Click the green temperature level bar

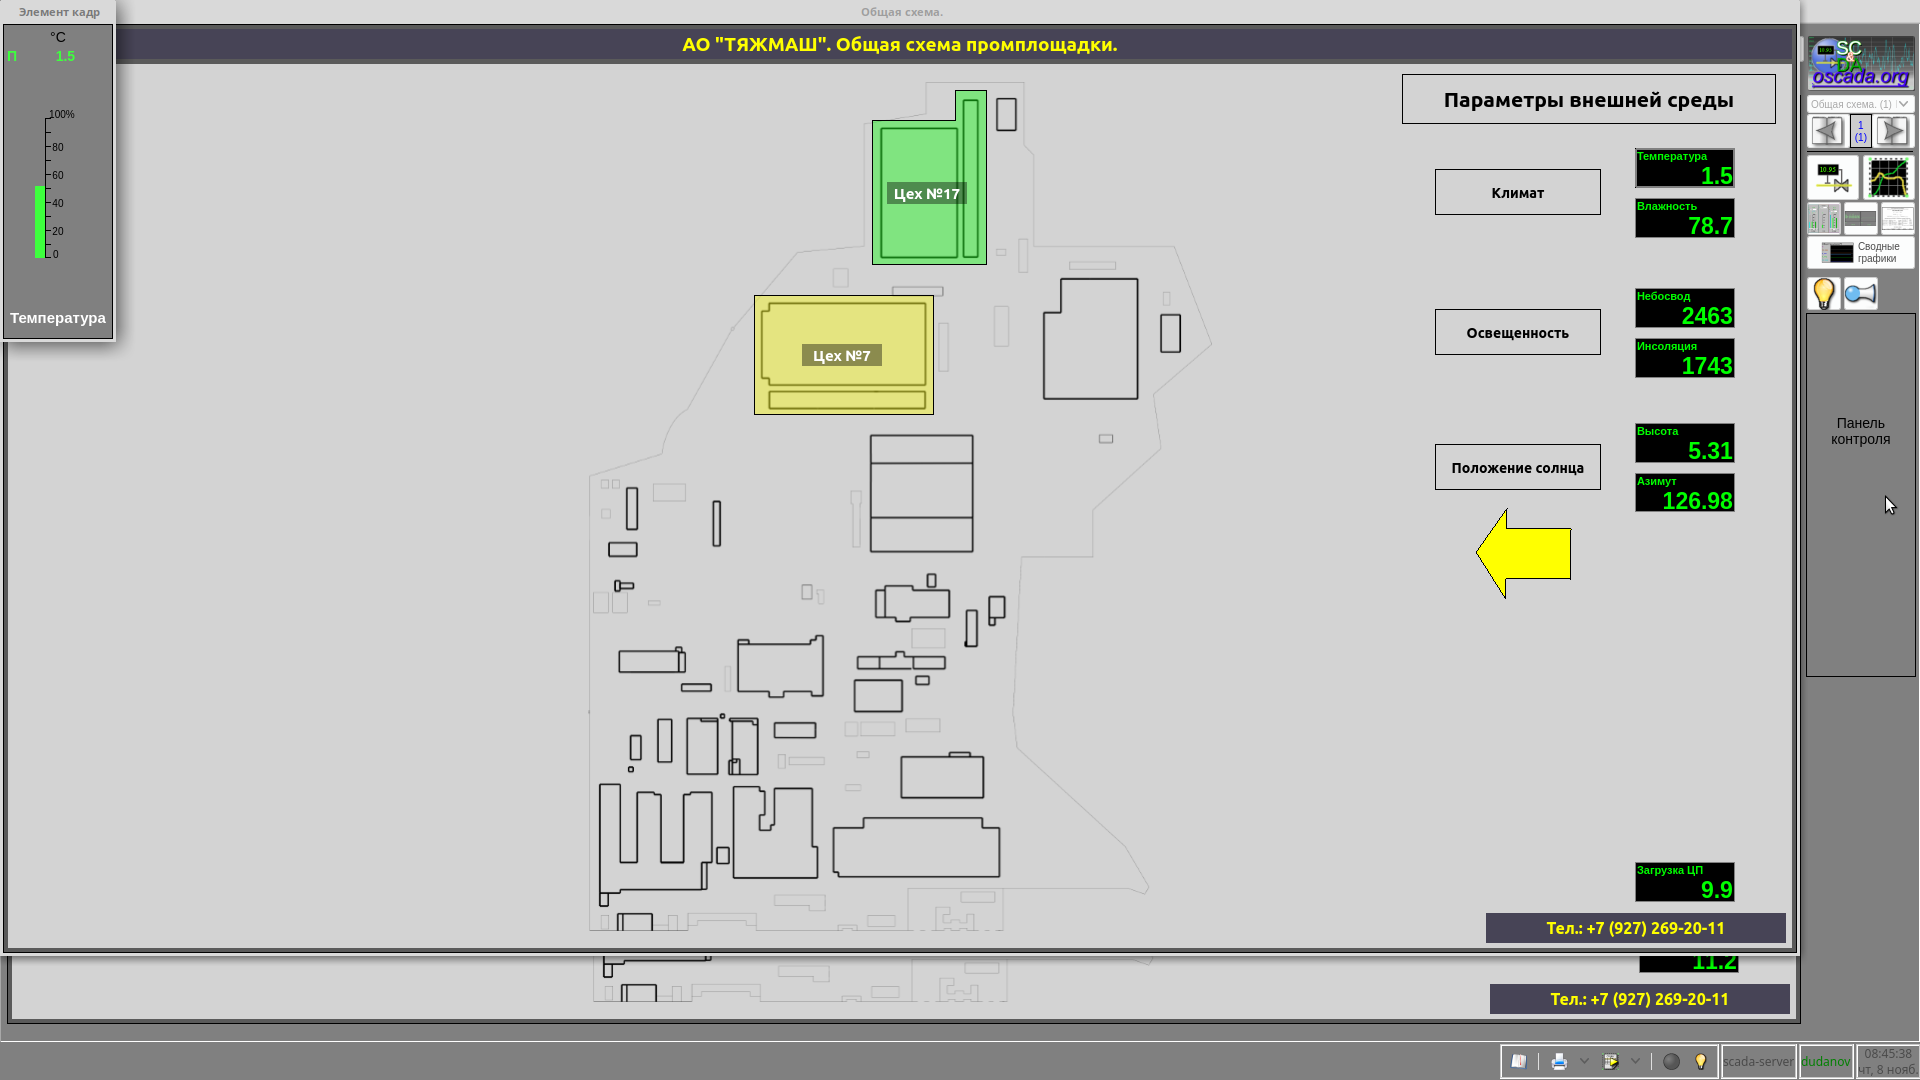(40, 222)
